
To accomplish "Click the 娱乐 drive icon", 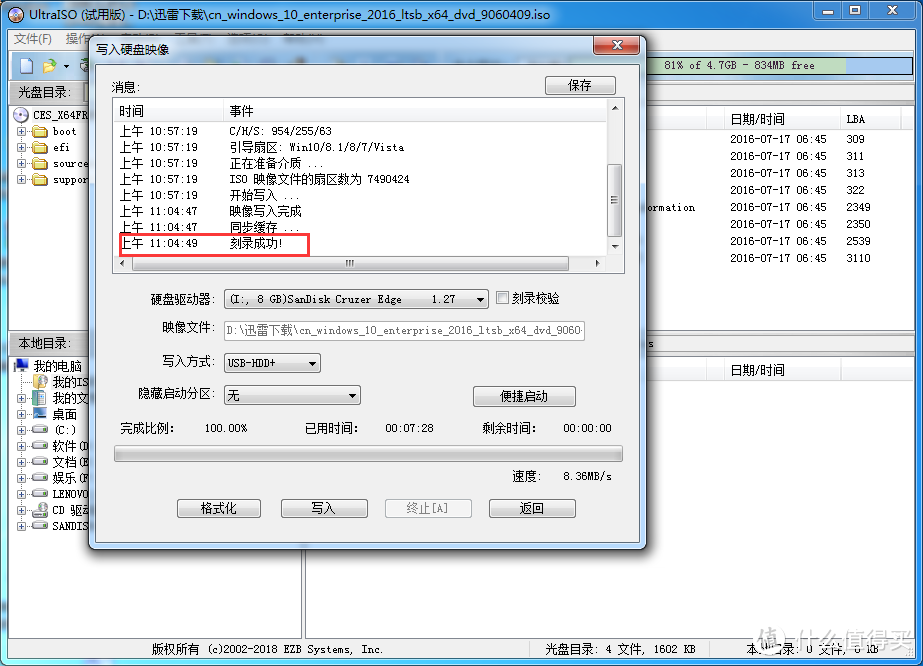I will point(40,478).
